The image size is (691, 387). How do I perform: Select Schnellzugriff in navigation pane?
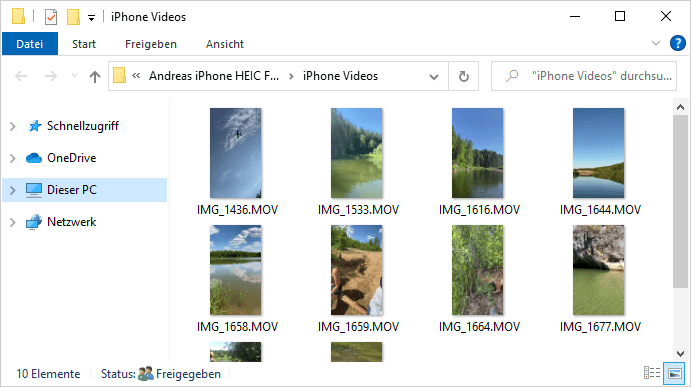point(83,126)
